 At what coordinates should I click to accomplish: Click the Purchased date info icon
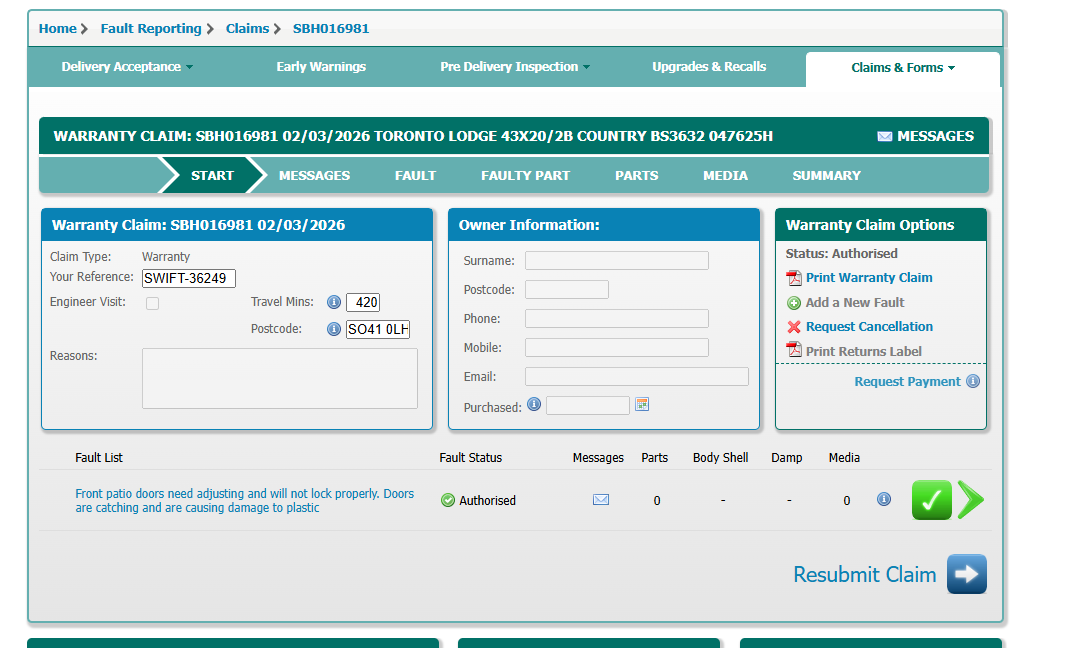click(x=534, y=404)
